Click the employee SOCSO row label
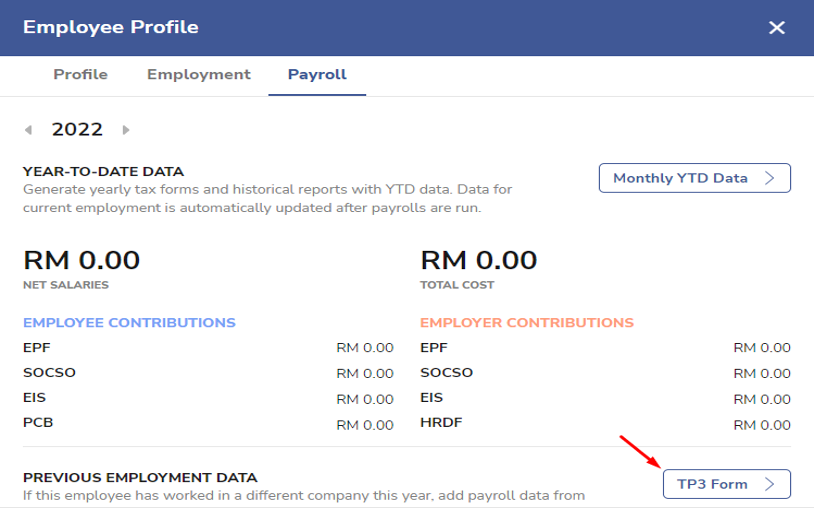Screen dimensions: 814x520 click(49, 373)
